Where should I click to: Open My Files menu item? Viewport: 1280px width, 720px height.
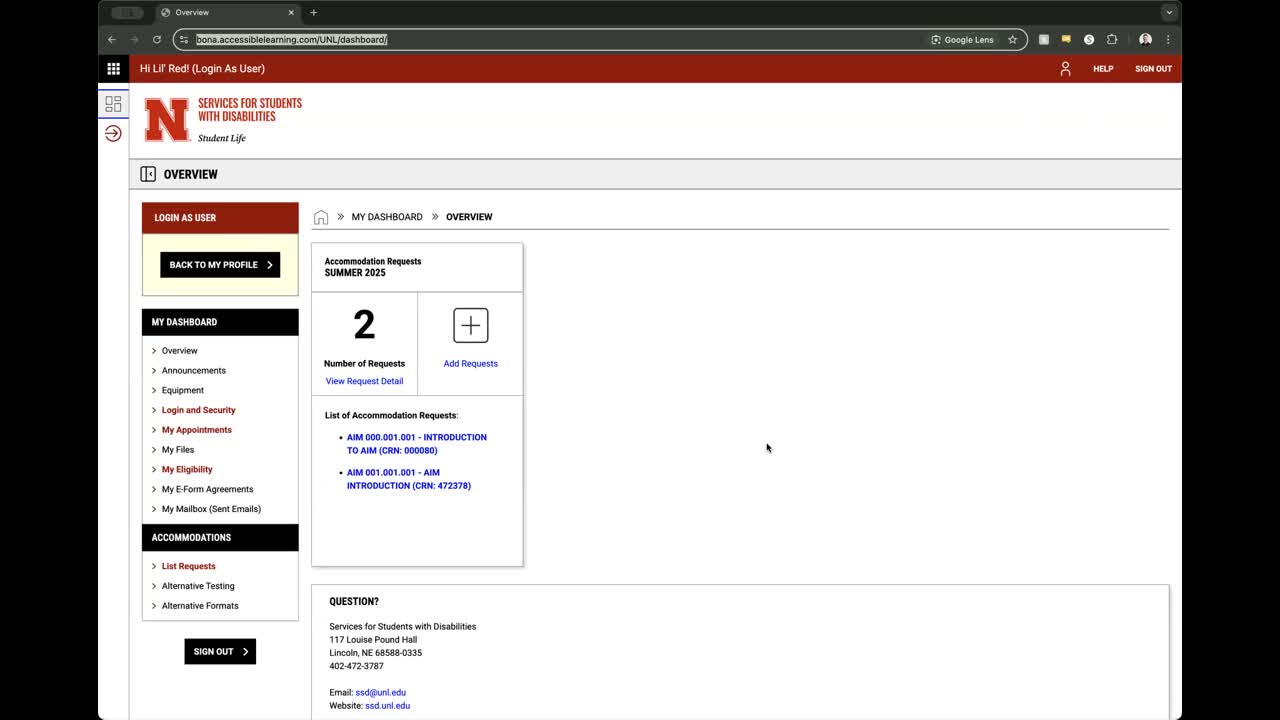pos(178,450)
